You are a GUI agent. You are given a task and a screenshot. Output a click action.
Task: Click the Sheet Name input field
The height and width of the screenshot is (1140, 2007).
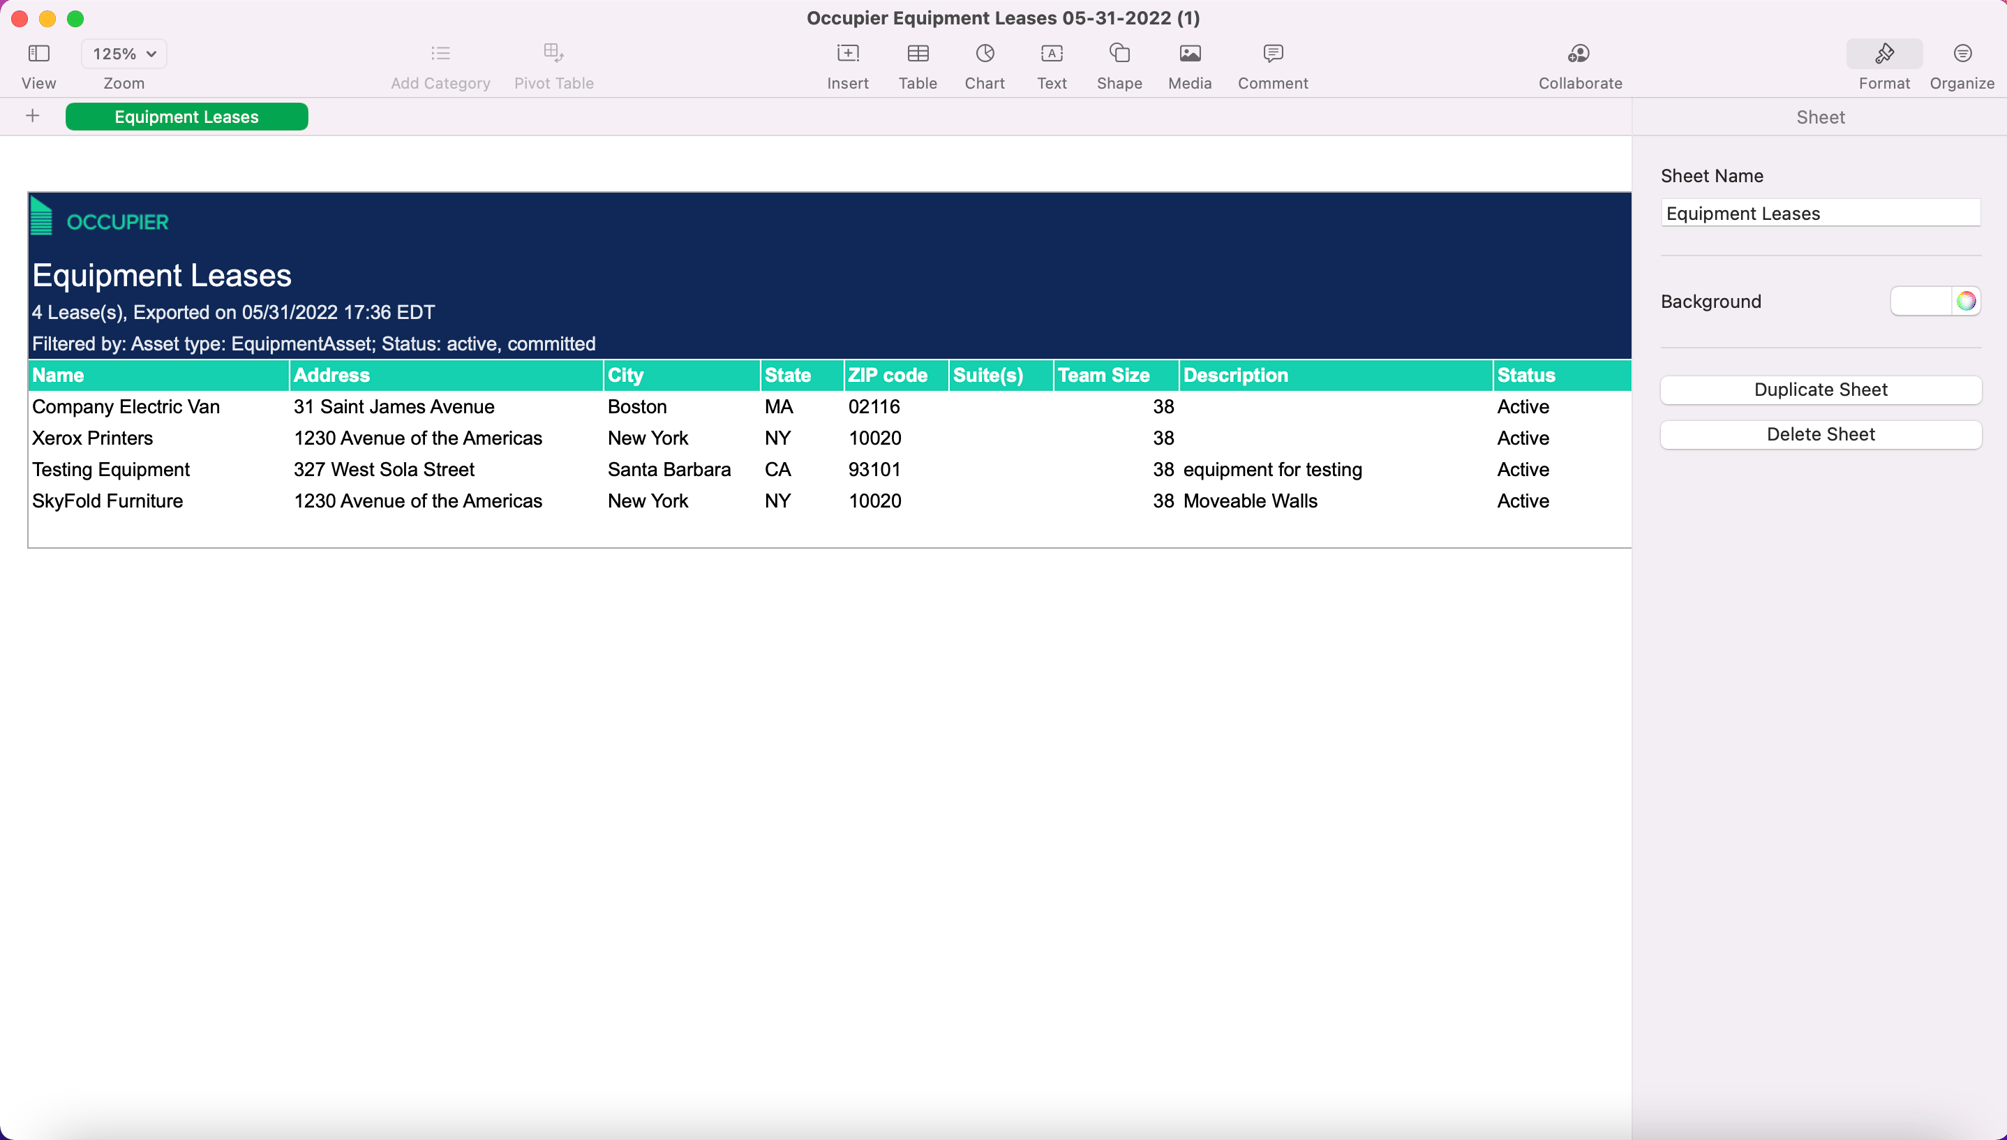pos(1820,213)
